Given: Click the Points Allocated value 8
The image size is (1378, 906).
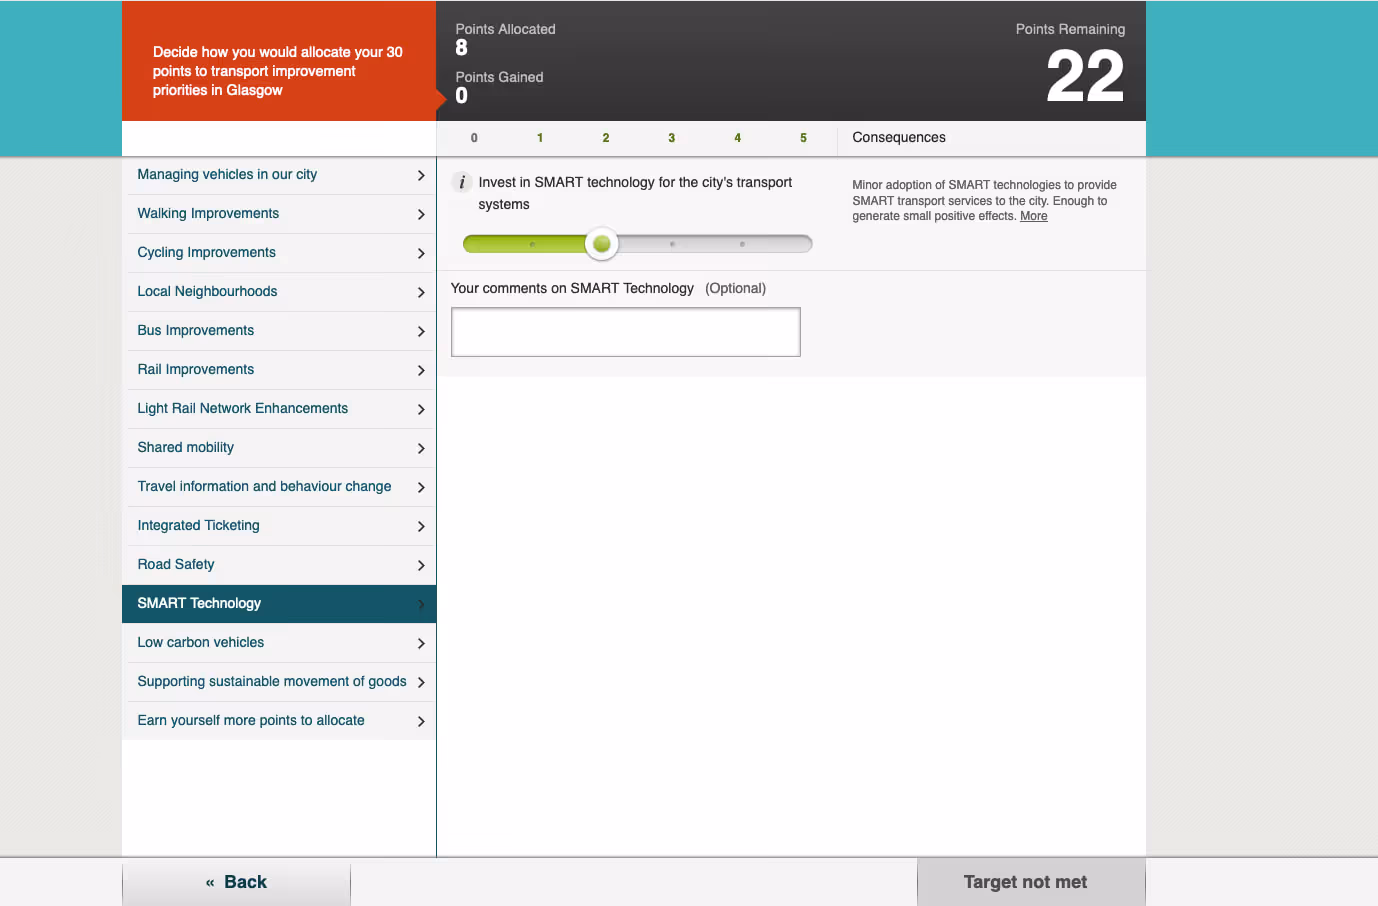Looking at the screenshot, I should point(462,48).
